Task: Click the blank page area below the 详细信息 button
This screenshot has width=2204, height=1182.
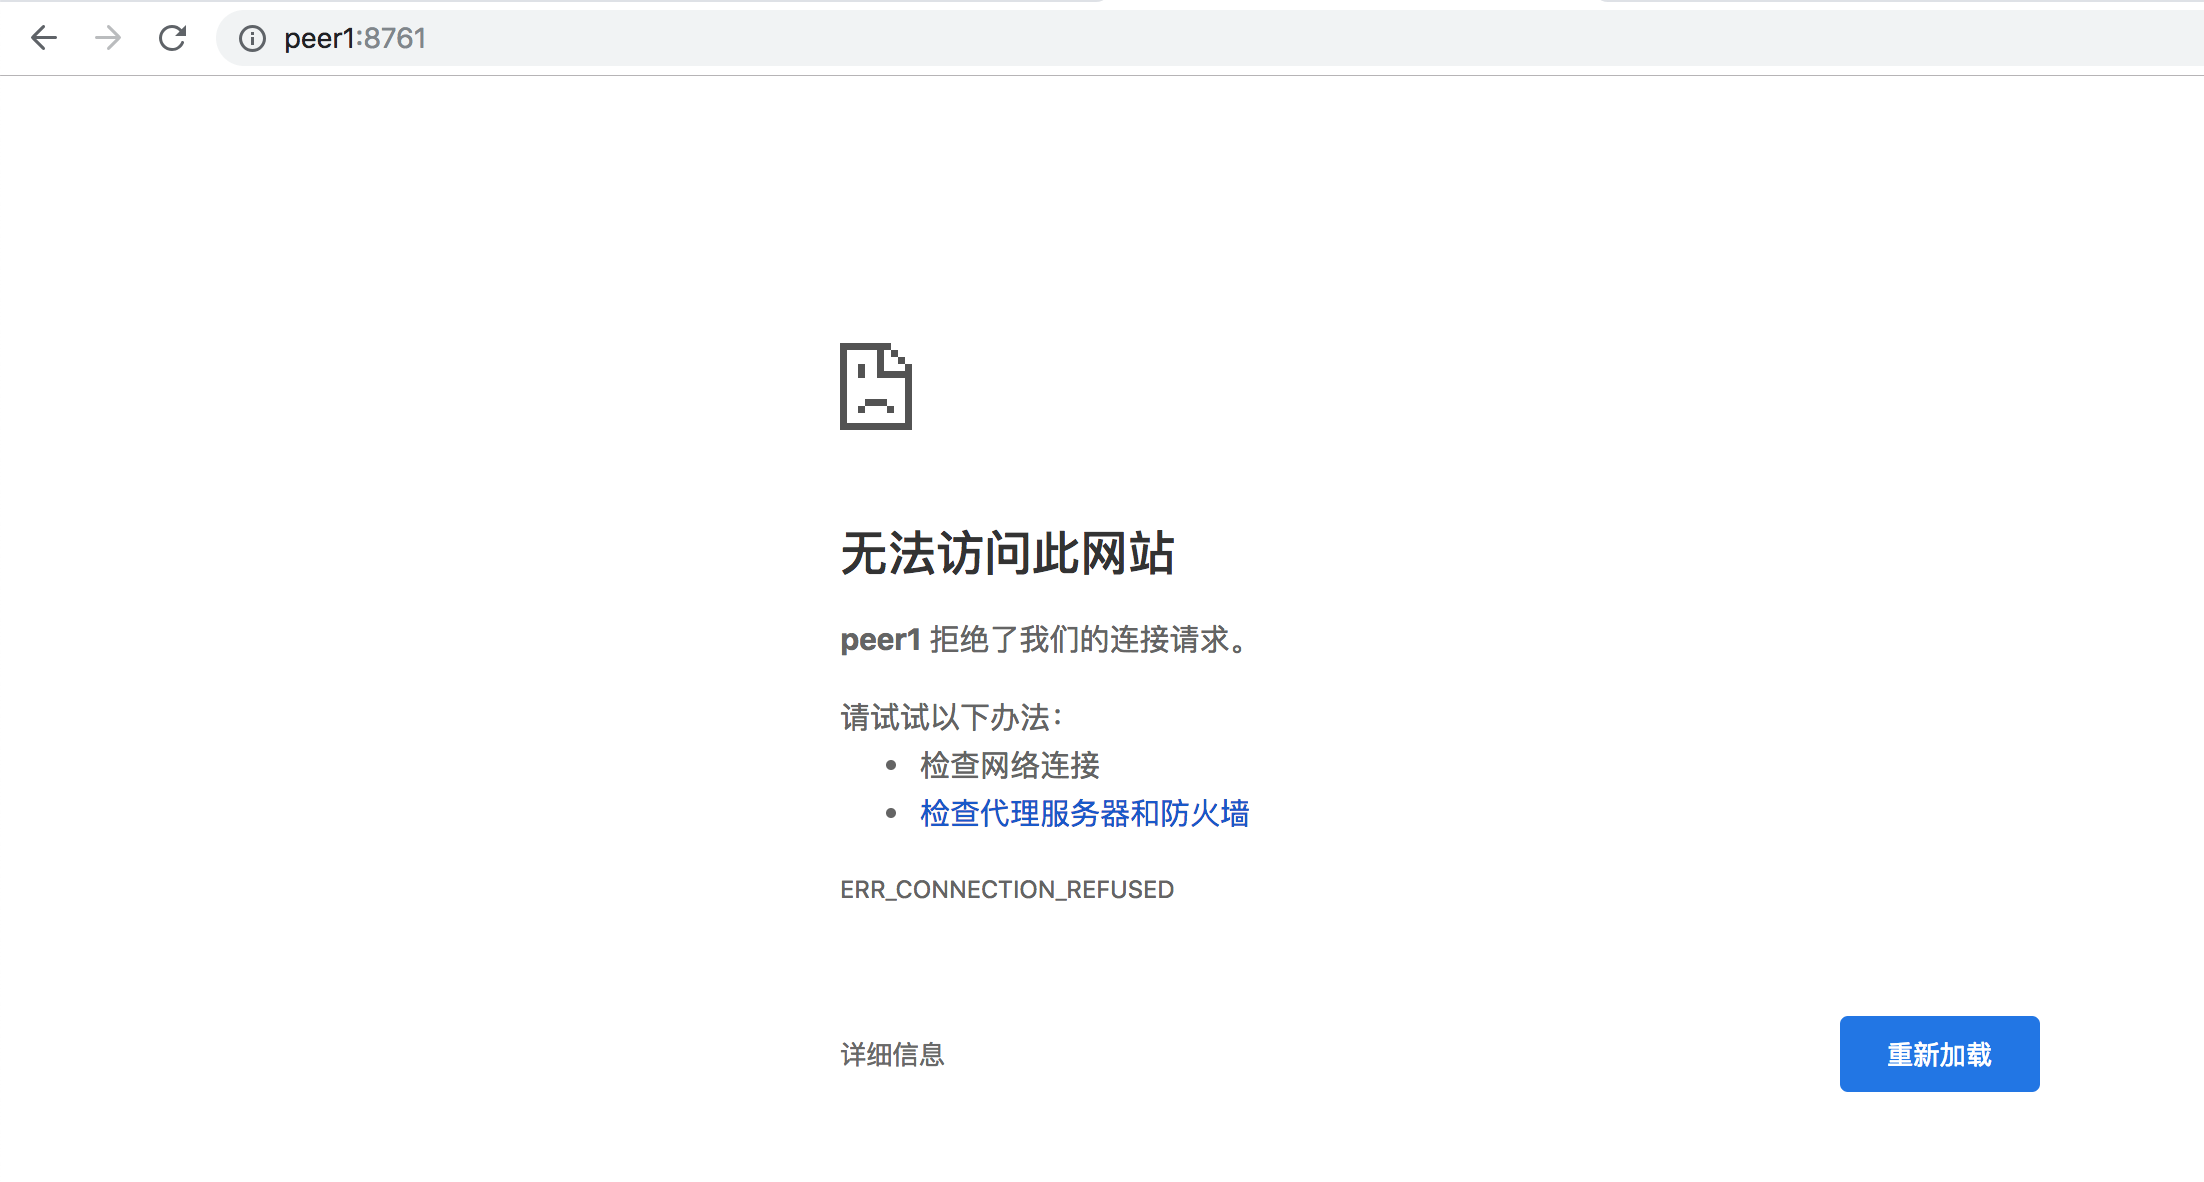Action: coord(892,1140)
